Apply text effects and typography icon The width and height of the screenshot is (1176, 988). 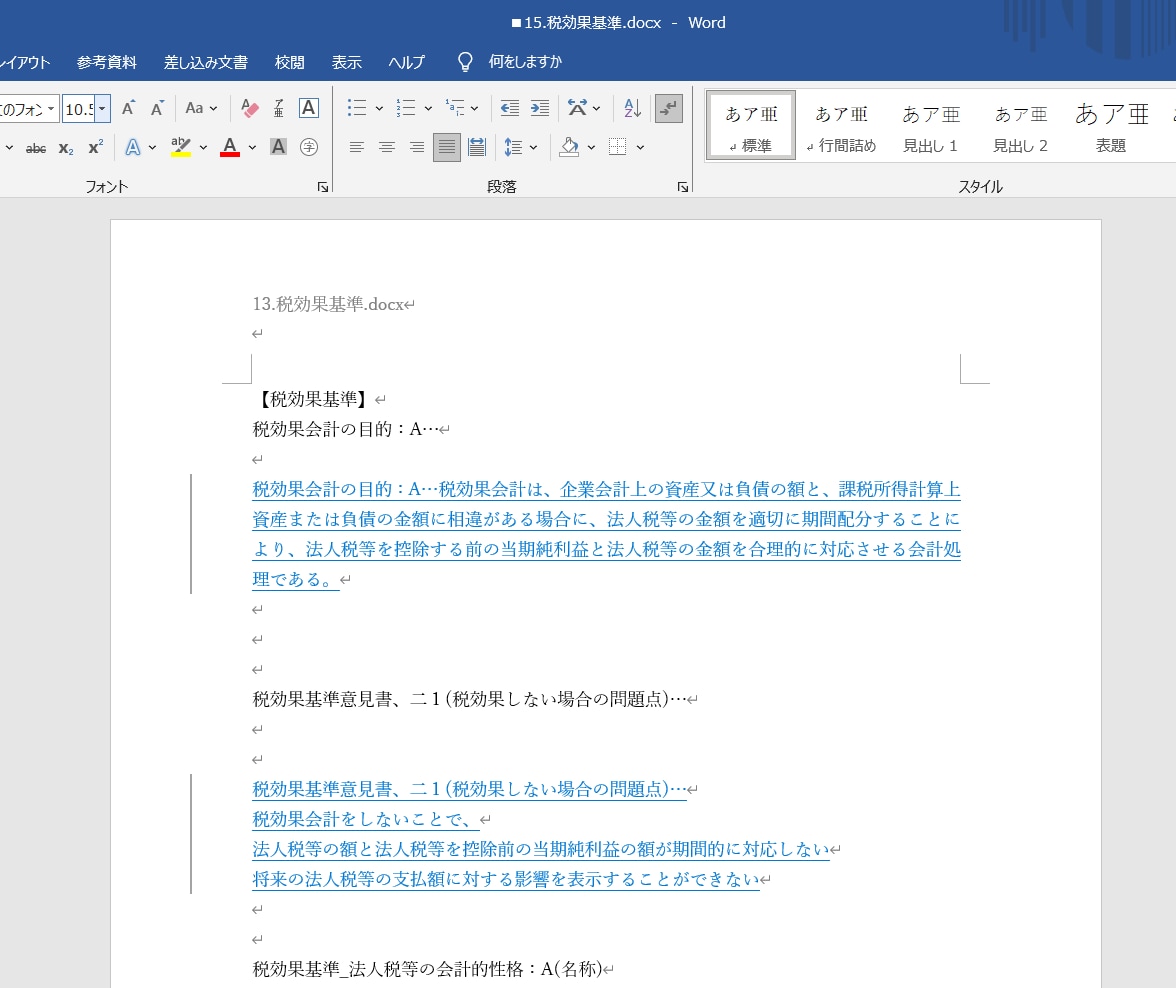(x=133, y=148)
